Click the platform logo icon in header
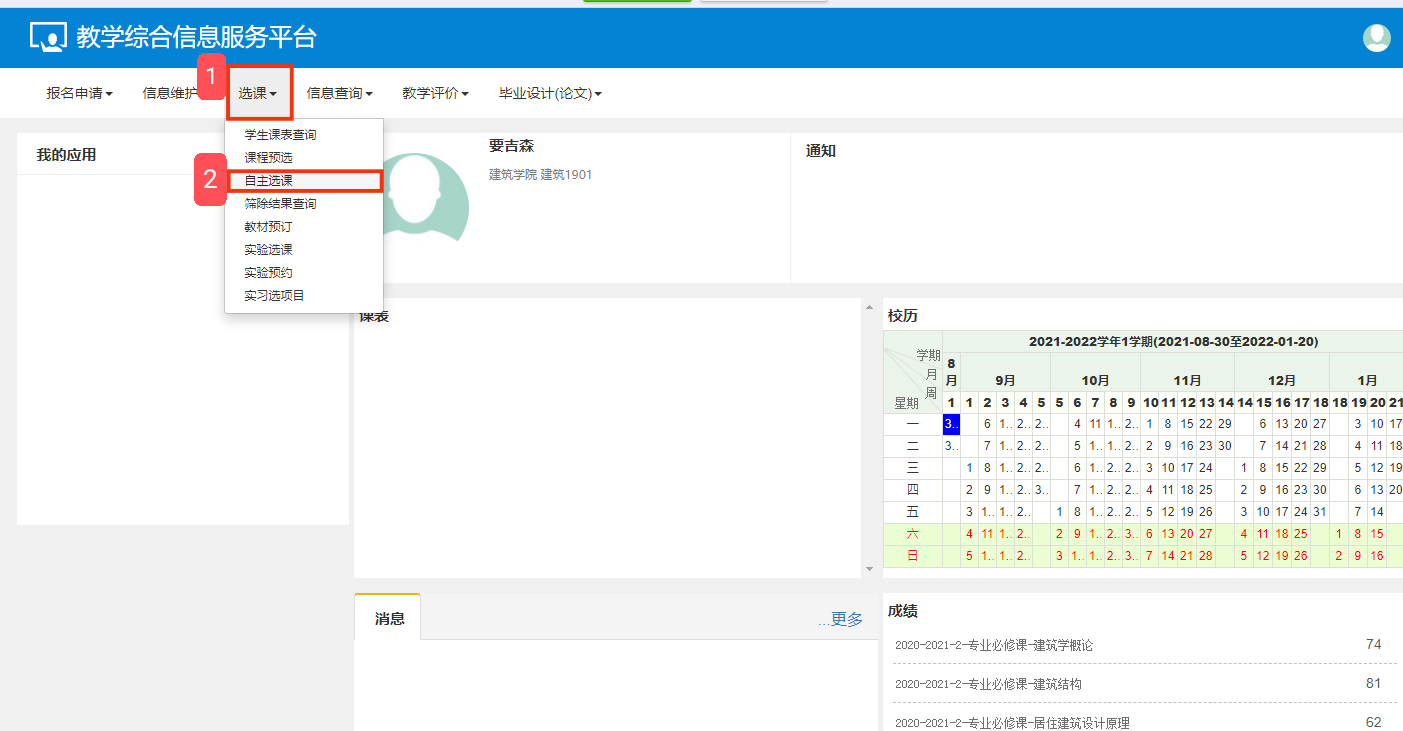This screenshot has width=1403, height=731. [47, 37]
